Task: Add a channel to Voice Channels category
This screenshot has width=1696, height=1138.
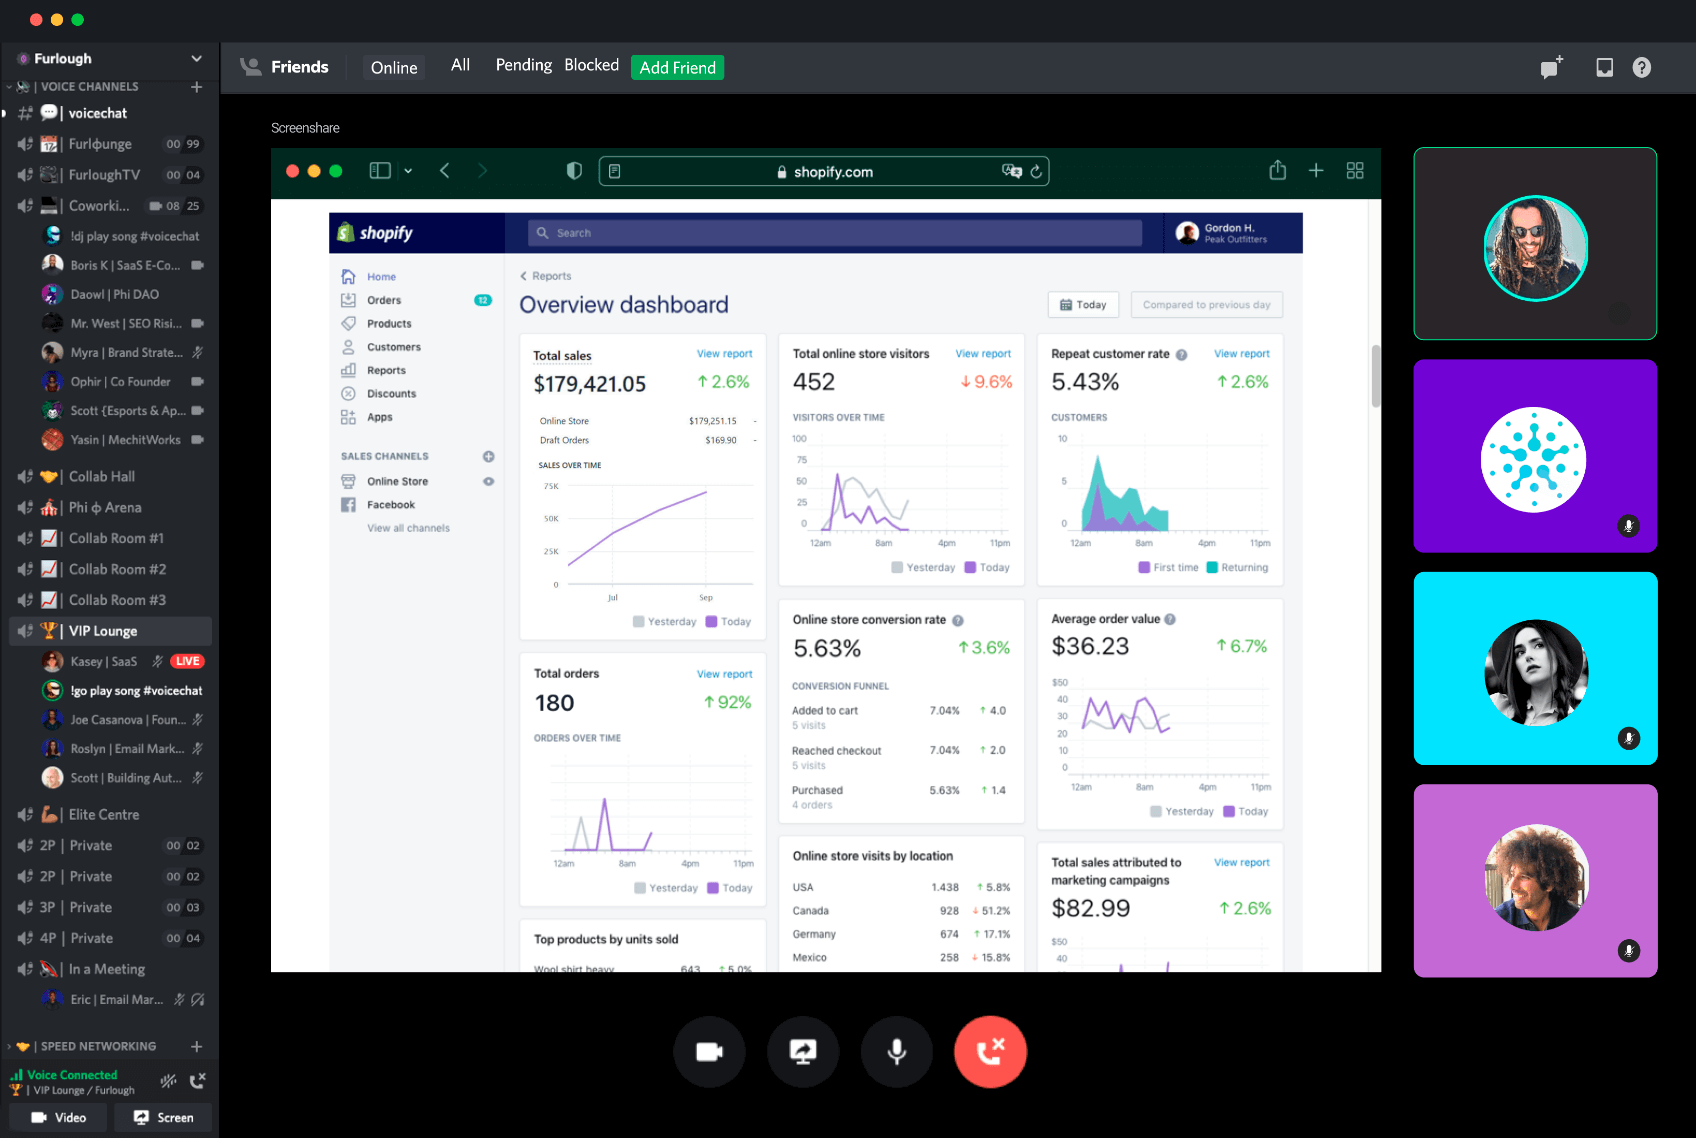Action: [197, 87]
